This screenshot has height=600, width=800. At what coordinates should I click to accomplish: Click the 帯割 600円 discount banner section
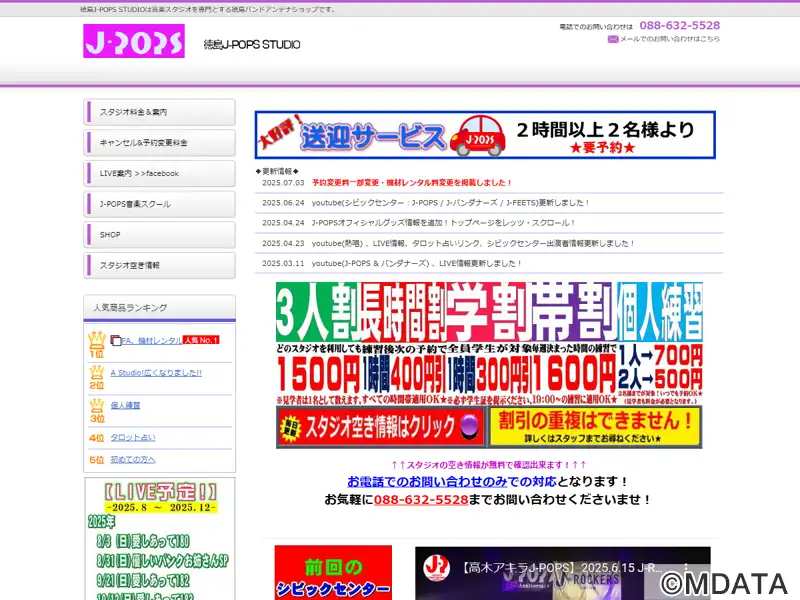coord(574,343)
